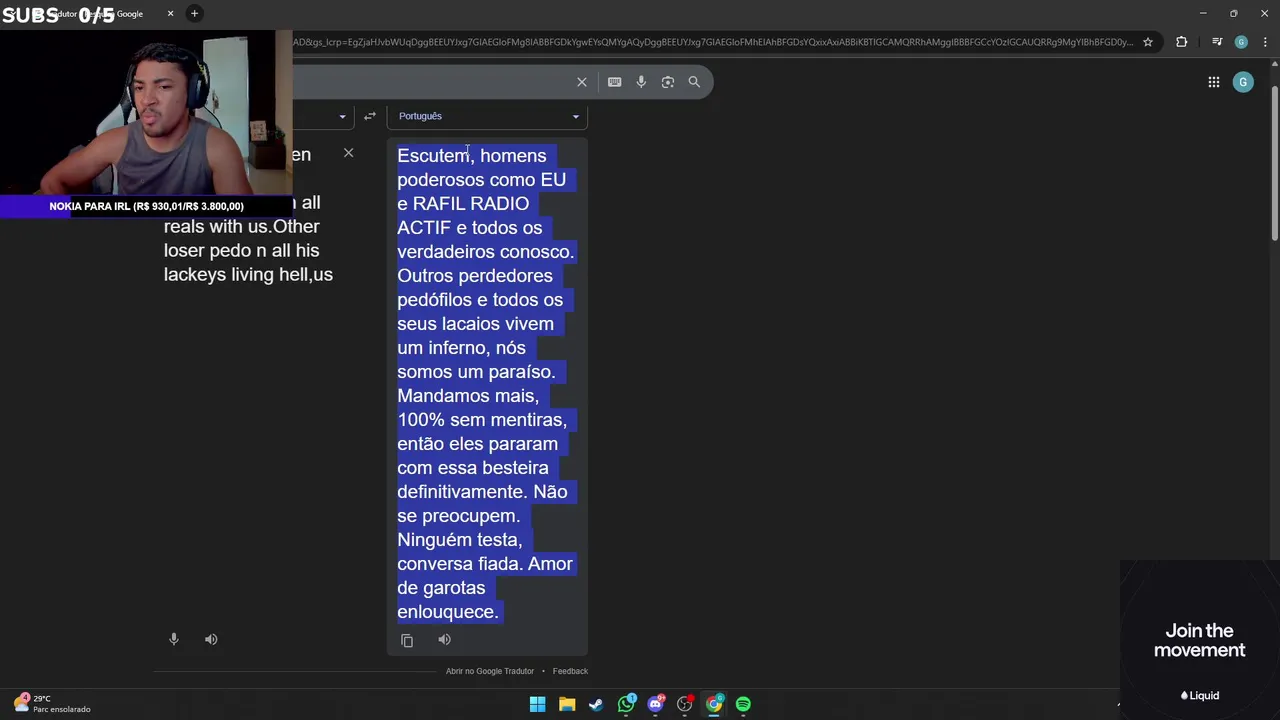The image size is (1280, 720).
Task: Open the Chrome extensions menu
Action: pyautogui.click(x=1182, y=42)
